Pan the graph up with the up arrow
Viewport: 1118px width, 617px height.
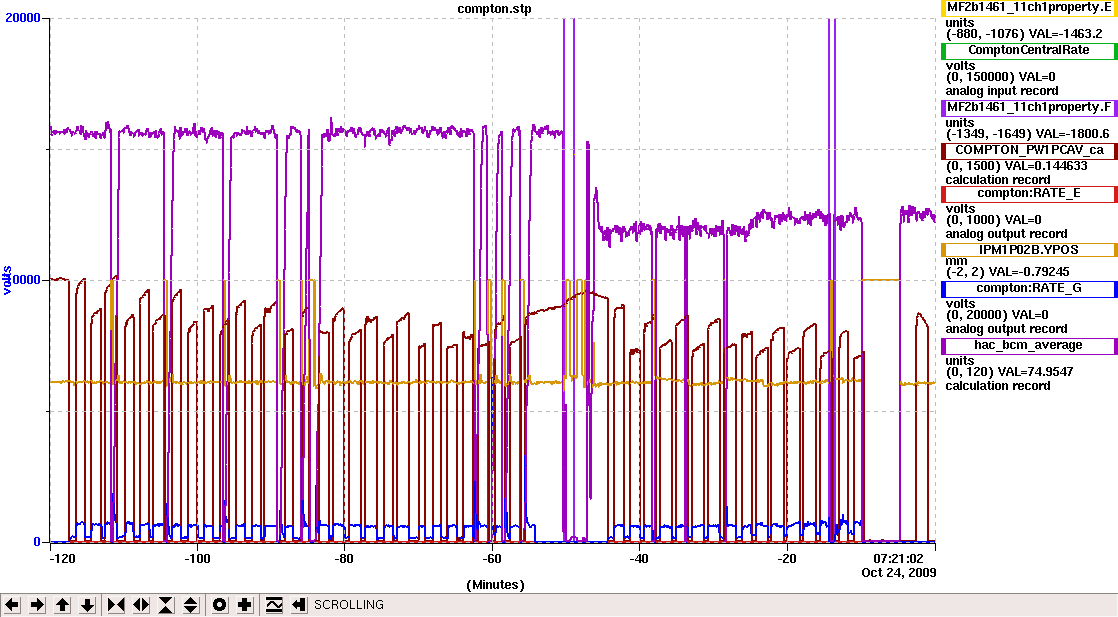click(63, 605)
